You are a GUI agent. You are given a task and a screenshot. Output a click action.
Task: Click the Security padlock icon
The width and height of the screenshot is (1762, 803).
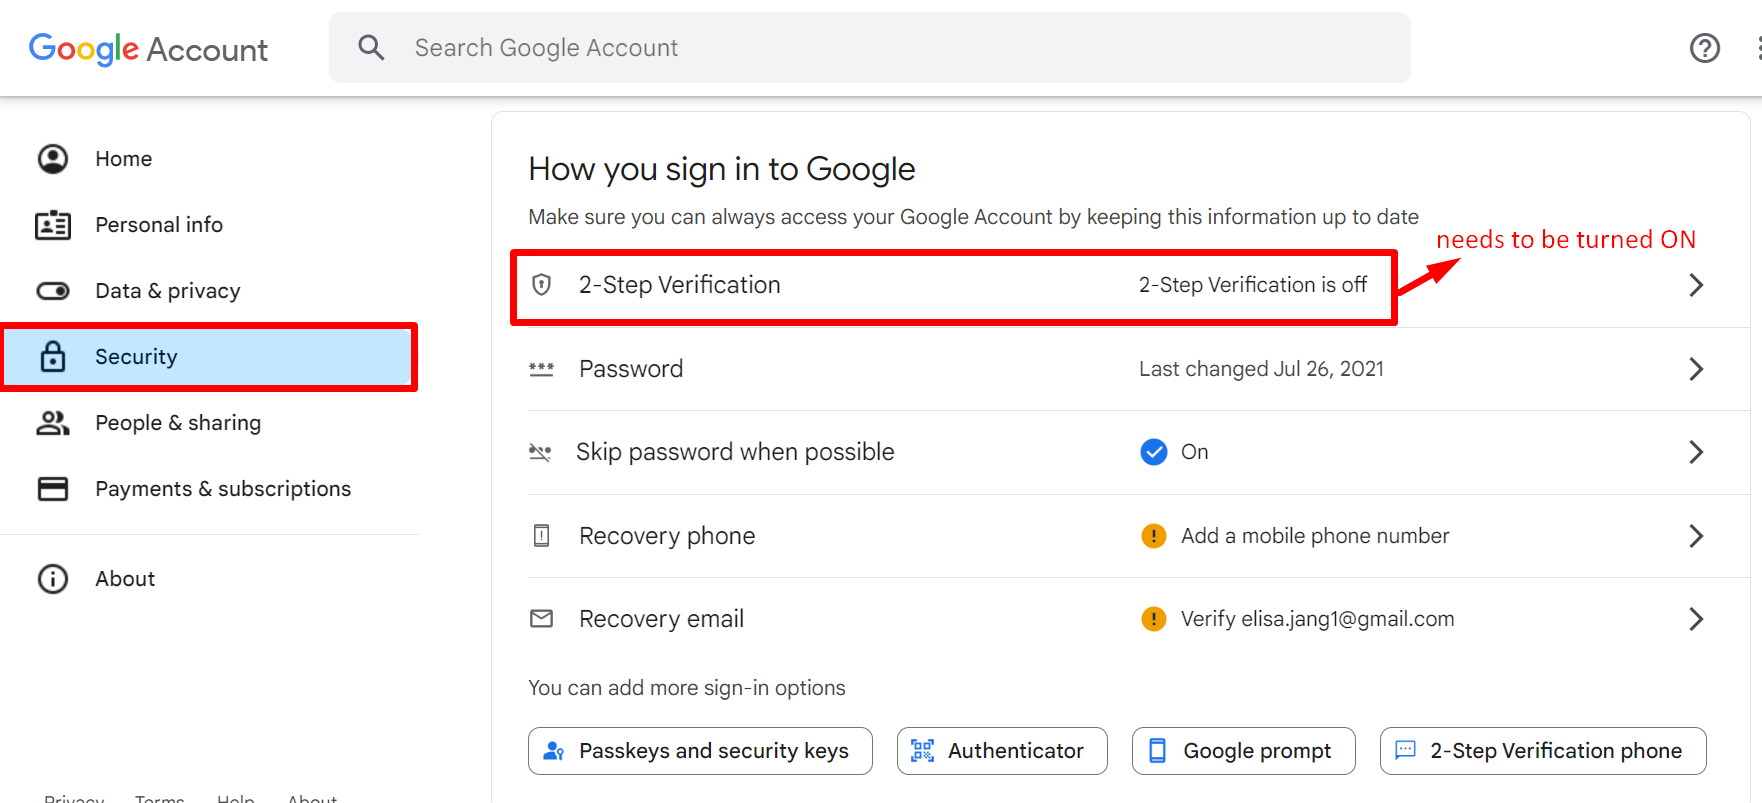tap(53, 356)
